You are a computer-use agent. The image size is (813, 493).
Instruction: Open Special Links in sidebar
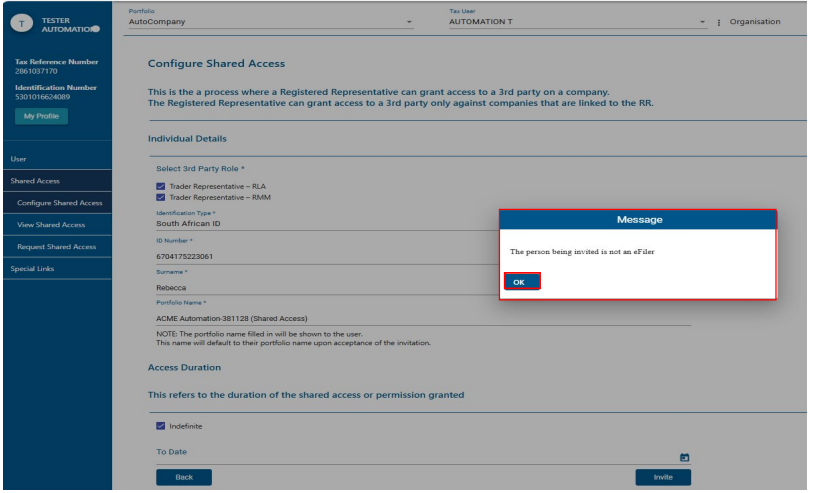coord(35,269)
